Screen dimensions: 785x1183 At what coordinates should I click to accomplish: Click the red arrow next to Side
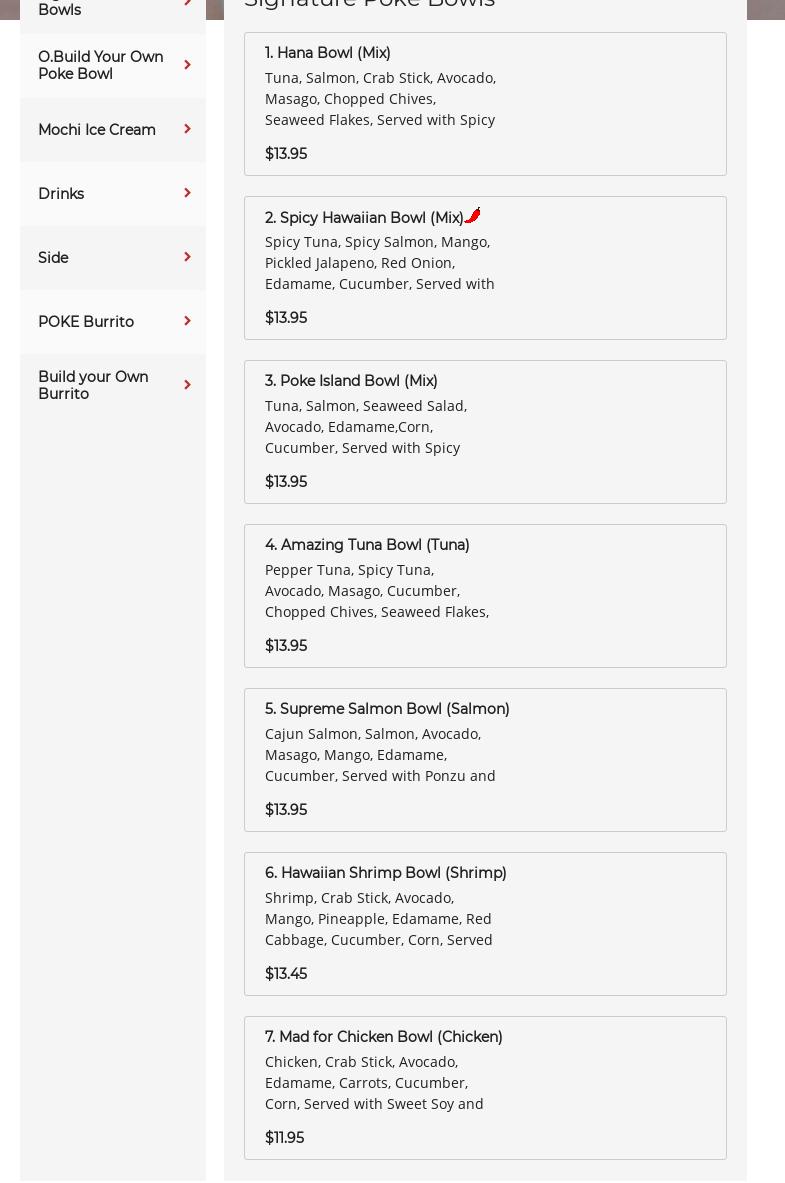tap(187, 257)
